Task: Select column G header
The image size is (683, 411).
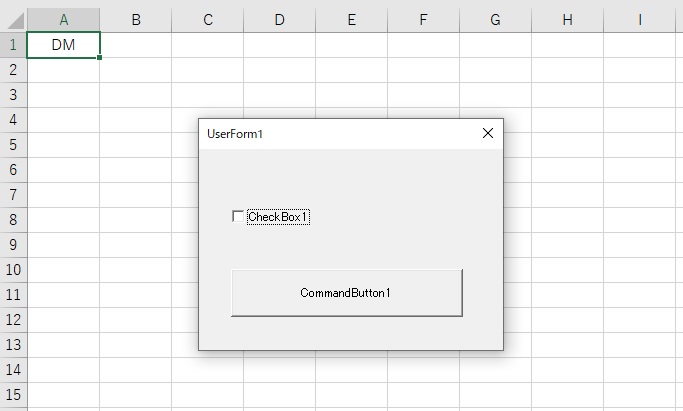Action: click(495, 20)
